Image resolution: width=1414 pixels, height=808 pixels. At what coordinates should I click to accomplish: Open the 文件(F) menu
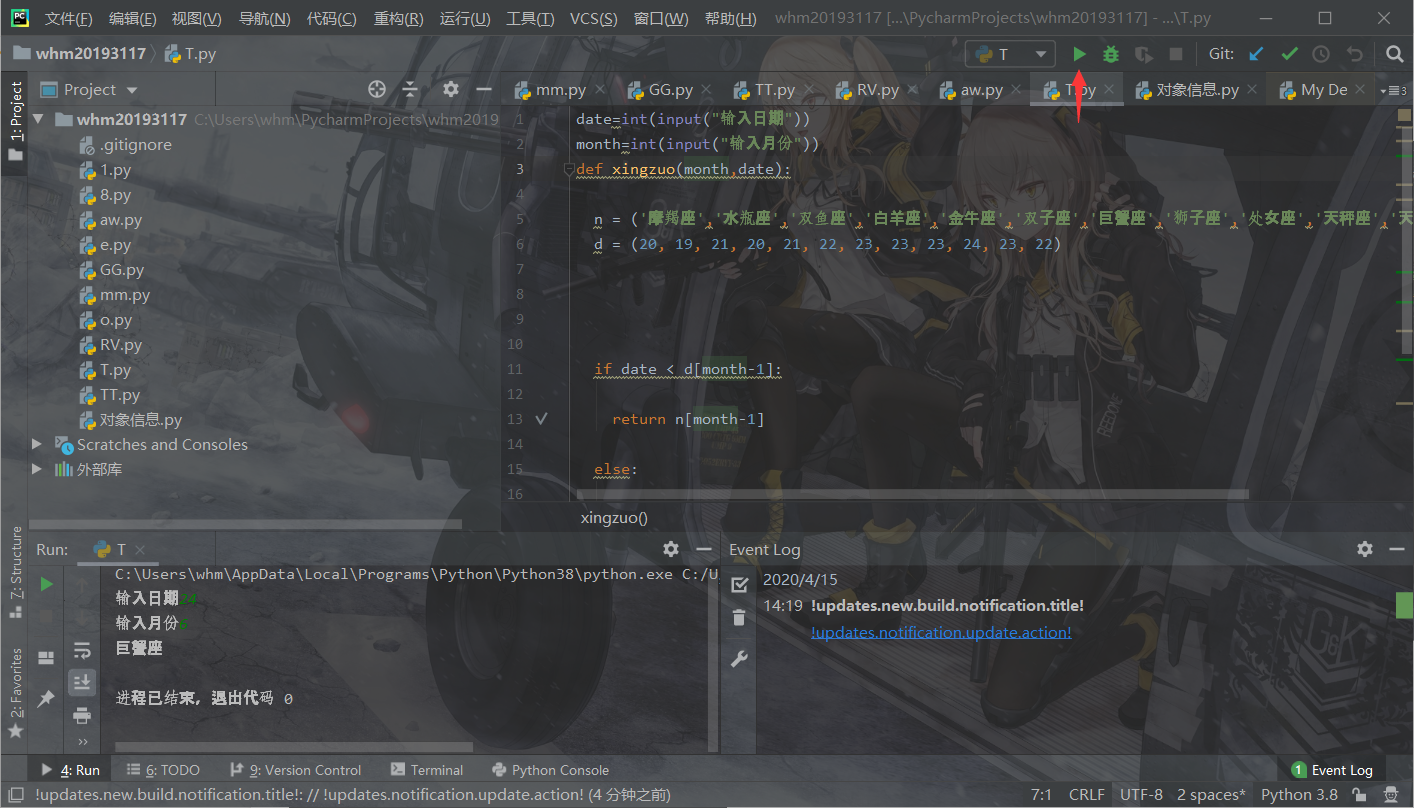69,19
